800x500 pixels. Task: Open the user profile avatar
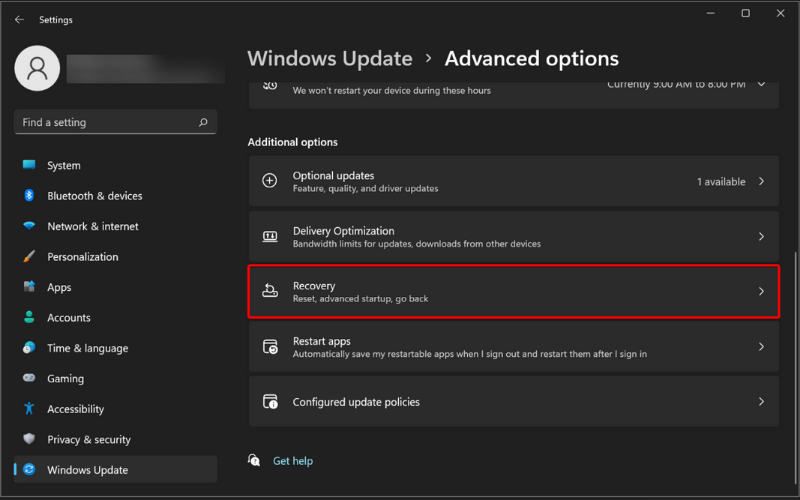pyautogui.click(x=37, y=68)
